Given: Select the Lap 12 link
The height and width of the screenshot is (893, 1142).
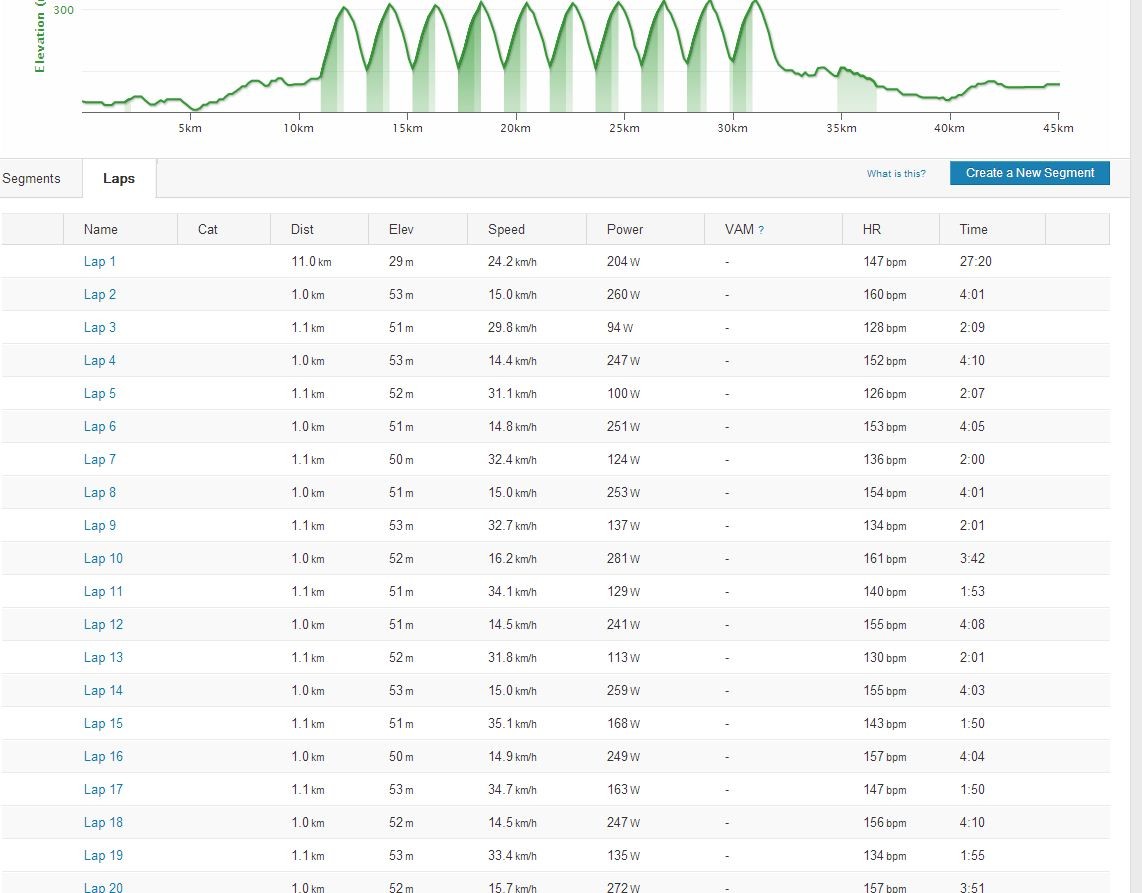Looking at the screenshot, I should (103, 624).
